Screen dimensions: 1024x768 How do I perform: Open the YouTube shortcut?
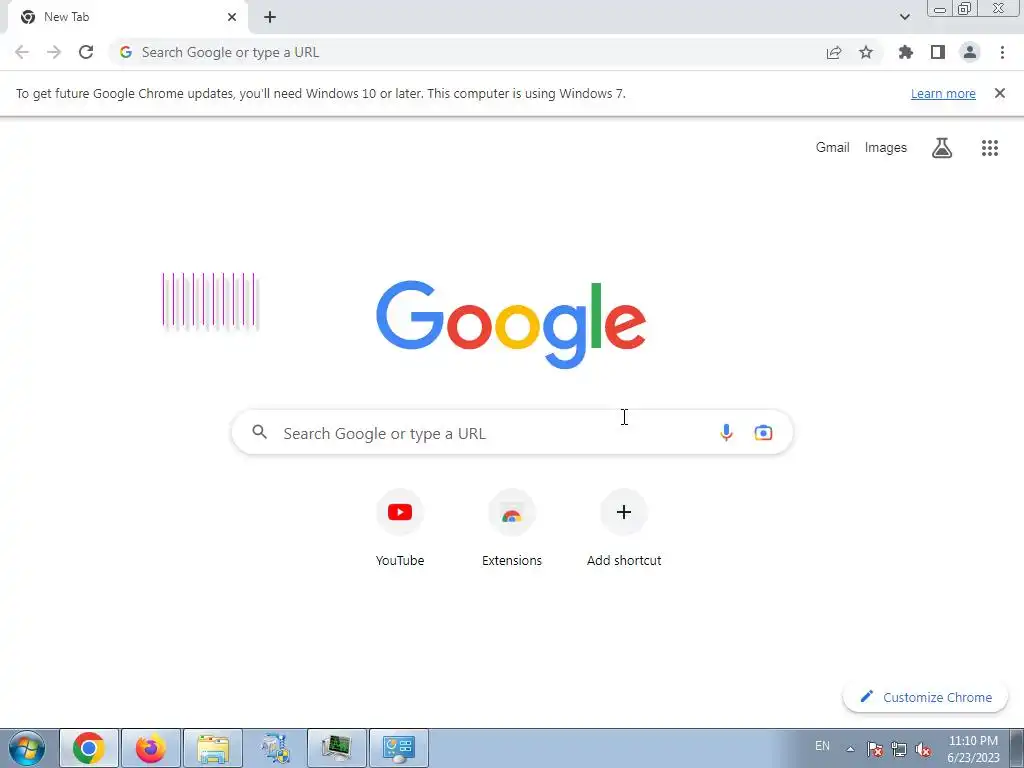[x=400, y=528]
